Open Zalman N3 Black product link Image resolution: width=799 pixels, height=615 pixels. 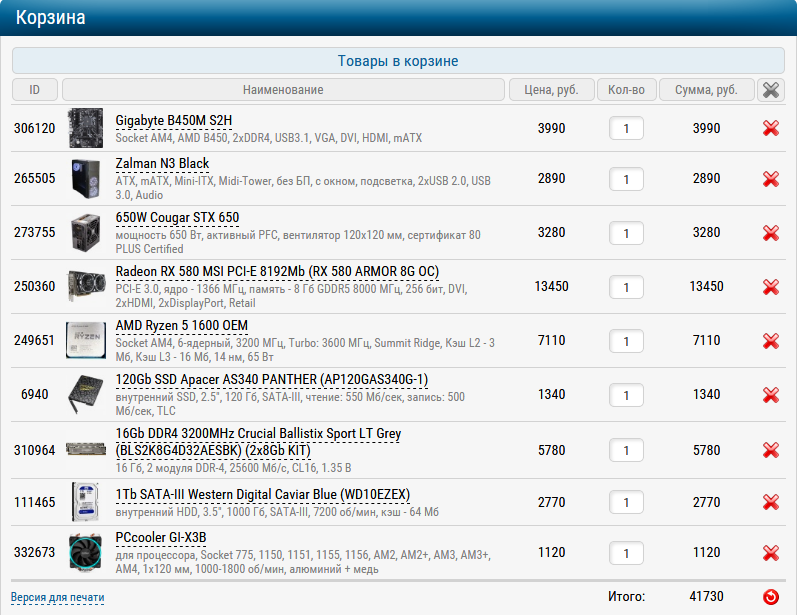click(x=162, y=164)
